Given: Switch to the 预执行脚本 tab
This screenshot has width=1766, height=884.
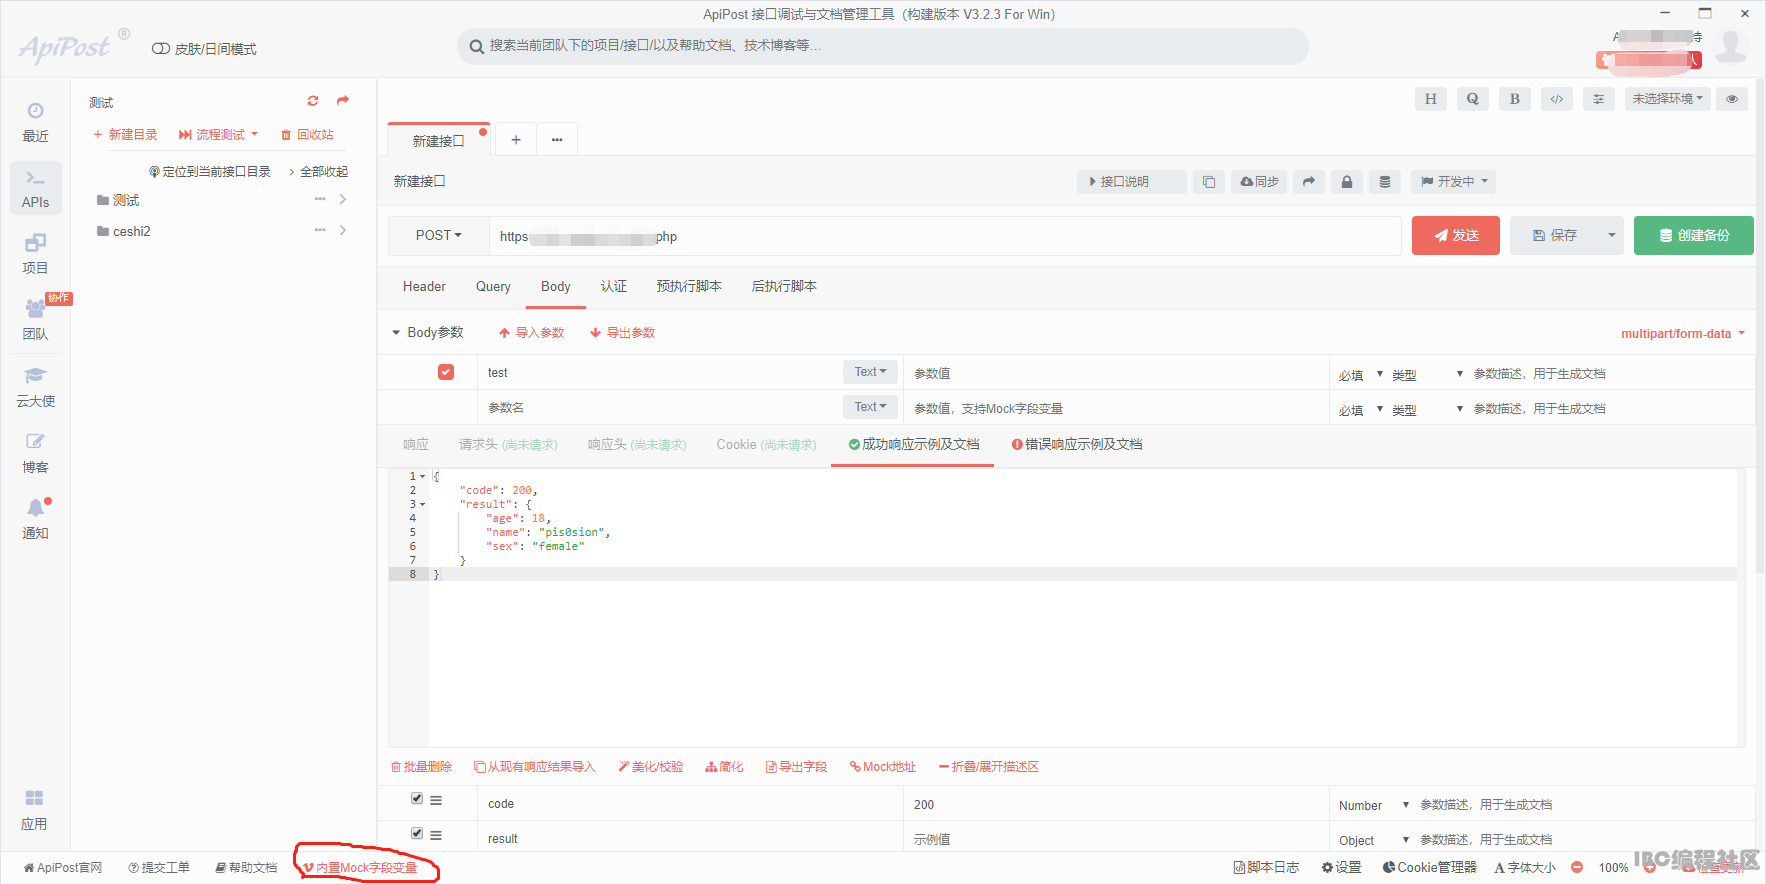Looking at the screenshot, I should (x=689, y=286).
